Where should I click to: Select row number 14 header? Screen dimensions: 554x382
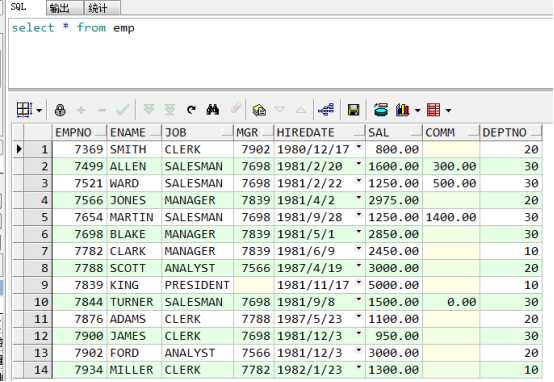pos(38,370)
